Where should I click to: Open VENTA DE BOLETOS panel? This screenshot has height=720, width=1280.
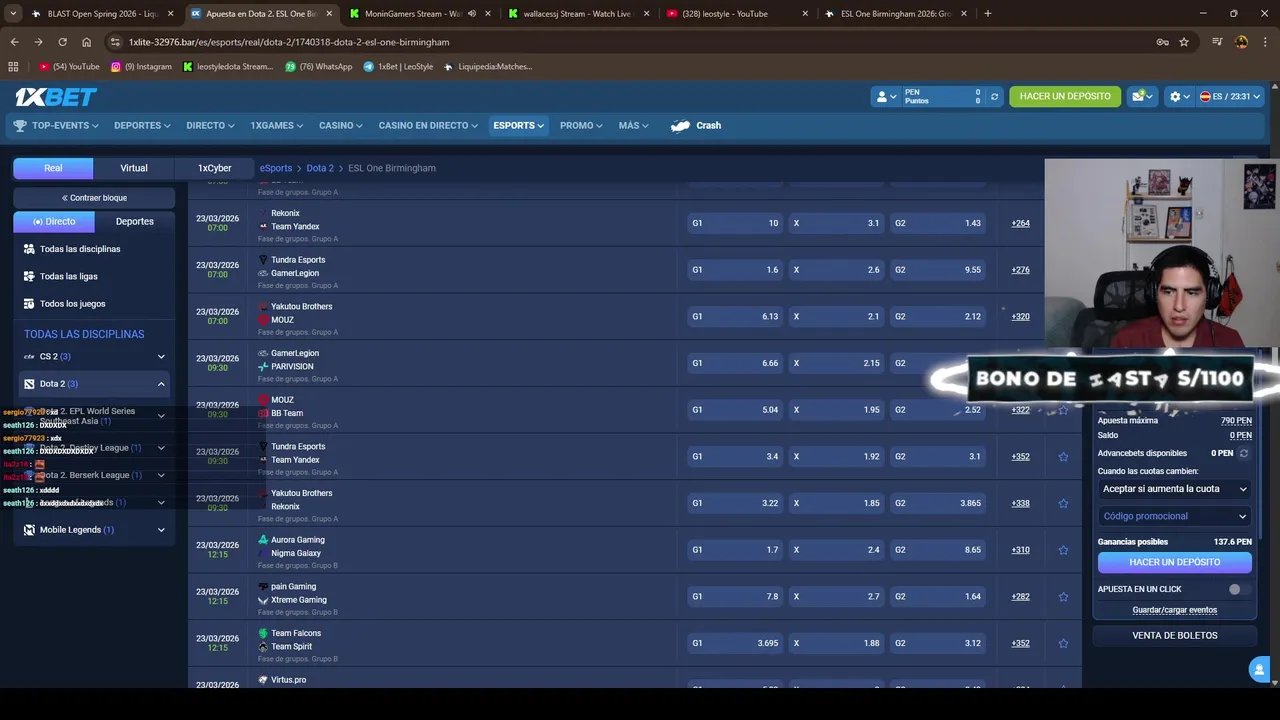click(1175, 635)
